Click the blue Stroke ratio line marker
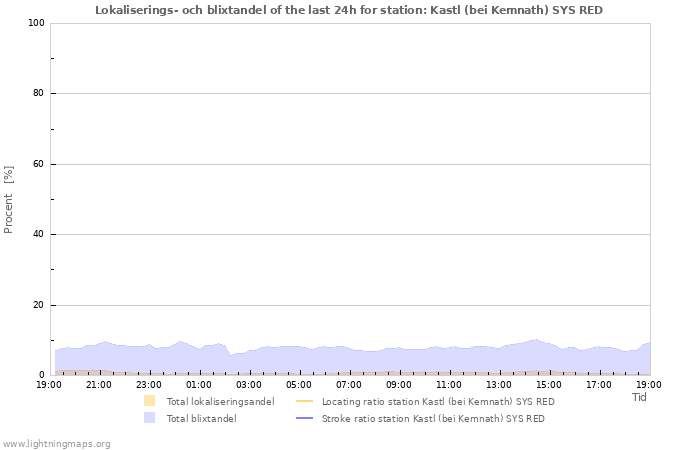 (x=304, y=418)
